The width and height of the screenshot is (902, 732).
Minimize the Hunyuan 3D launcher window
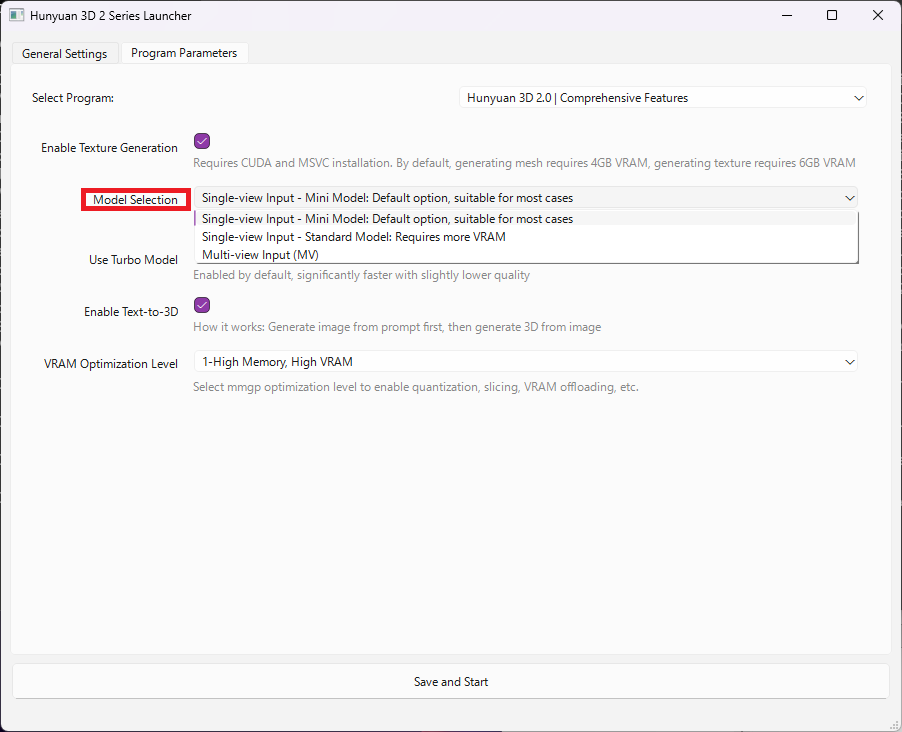pos(786,16)
